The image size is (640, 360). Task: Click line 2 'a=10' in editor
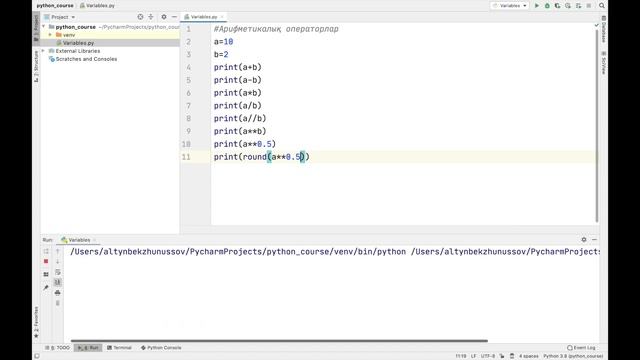pos(223,42)
